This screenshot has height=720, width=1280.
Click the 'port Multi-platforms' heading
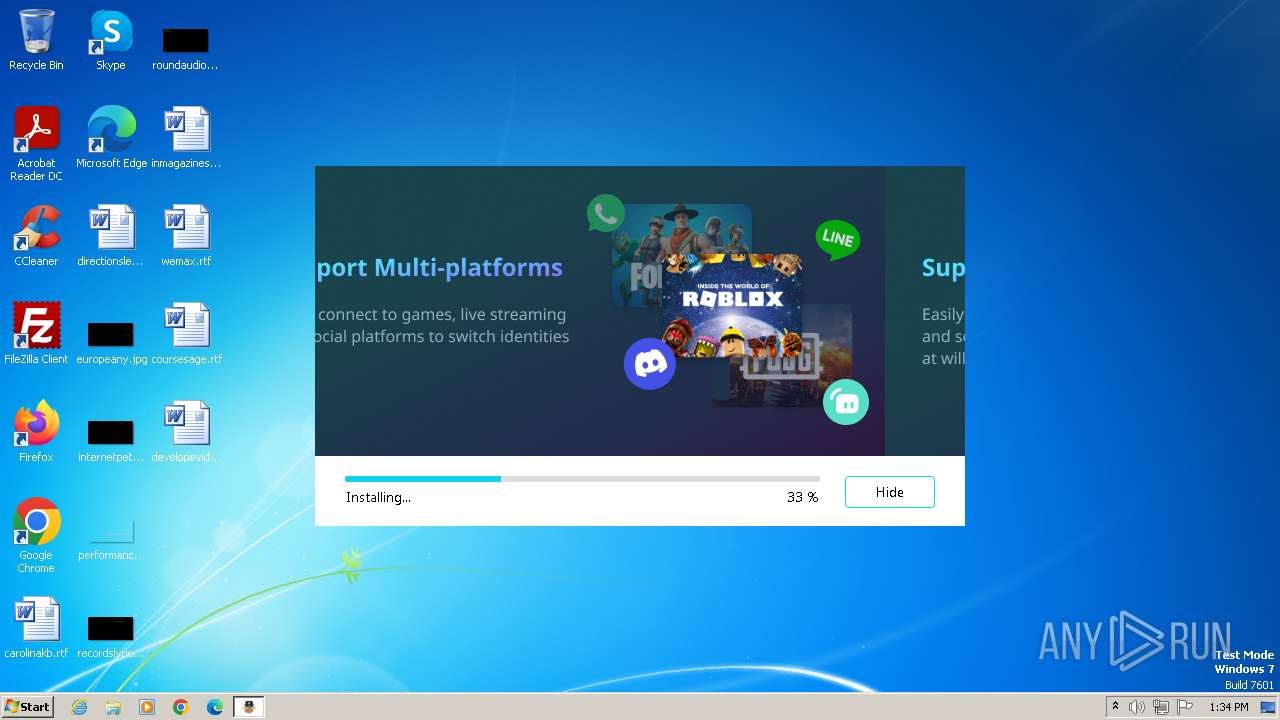[x=439, y=268]
